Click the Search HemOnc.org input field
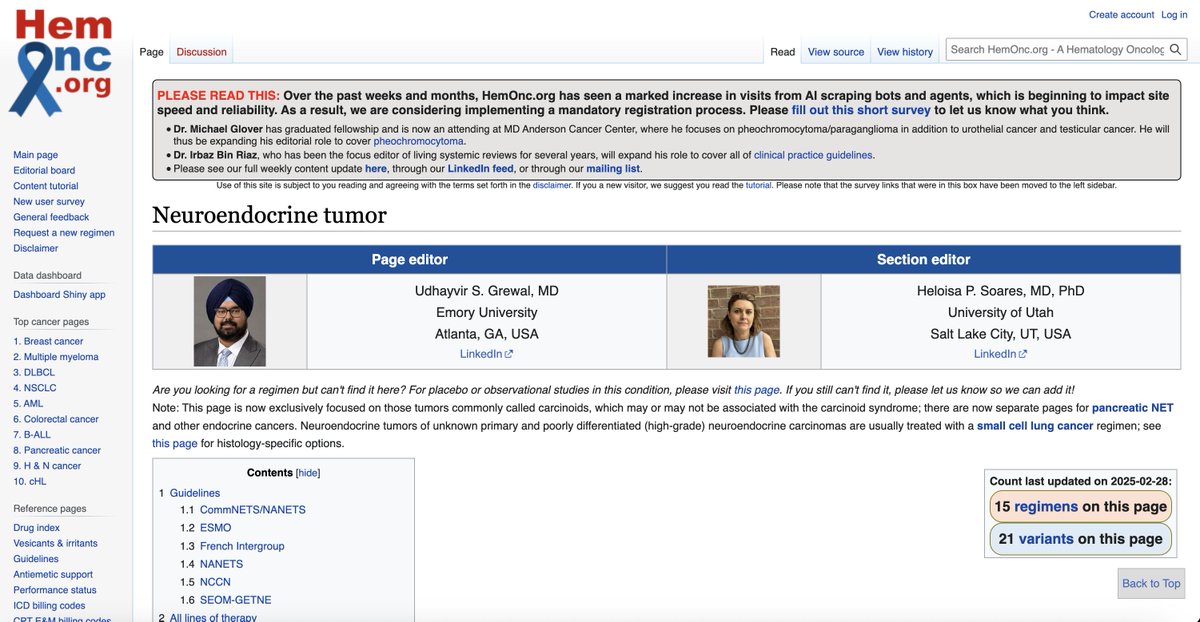 tap(1056, 50)
